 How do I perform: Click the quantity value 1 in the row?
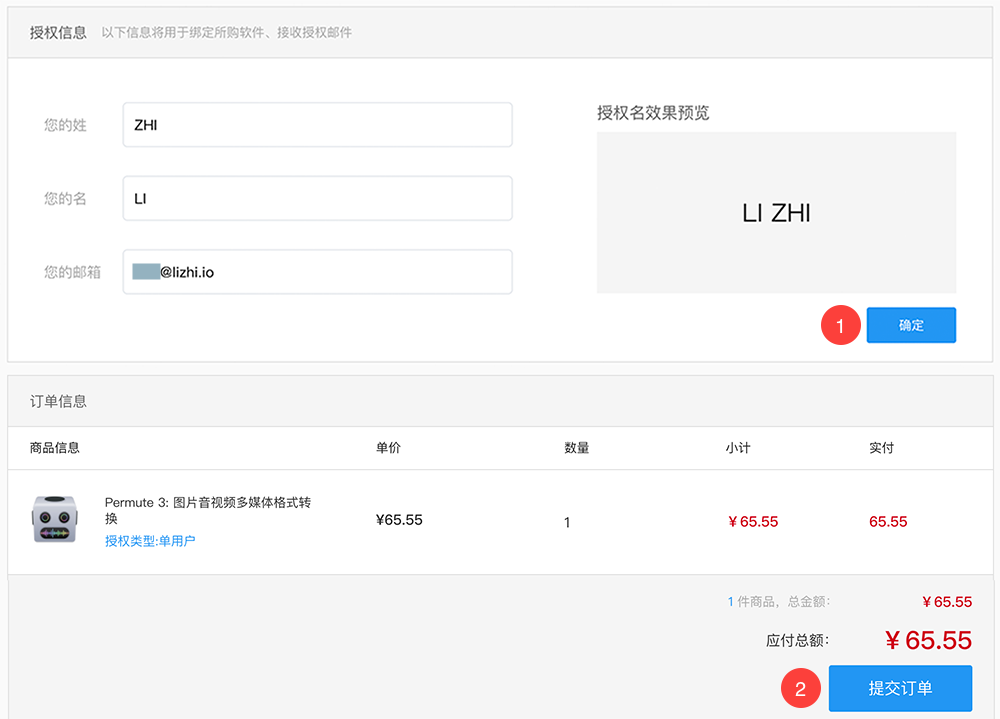coord(567,523)
